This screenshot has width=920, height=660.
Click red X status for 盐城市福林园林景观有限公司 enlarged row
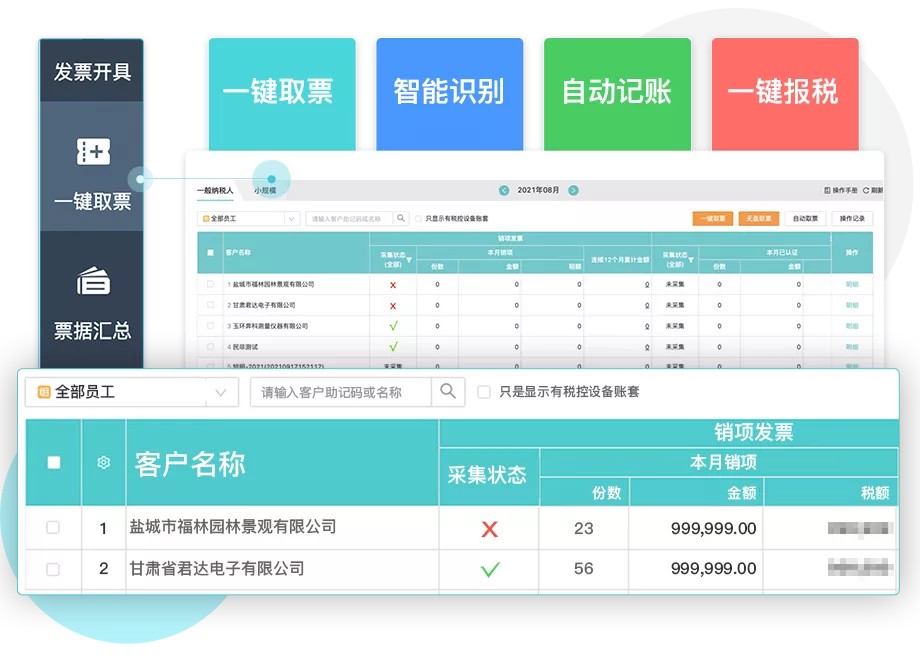[x=489, y=529]
